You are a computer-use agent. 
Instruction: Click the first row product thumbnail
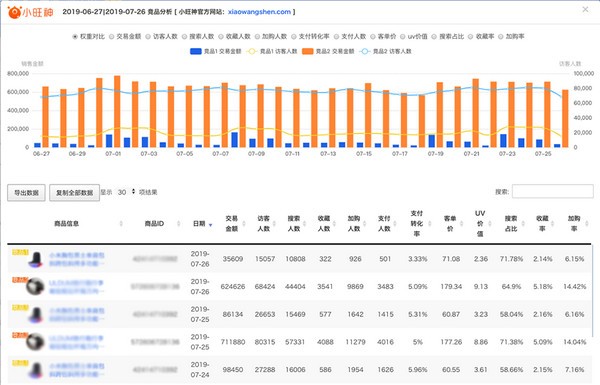(x=36, y=259)
